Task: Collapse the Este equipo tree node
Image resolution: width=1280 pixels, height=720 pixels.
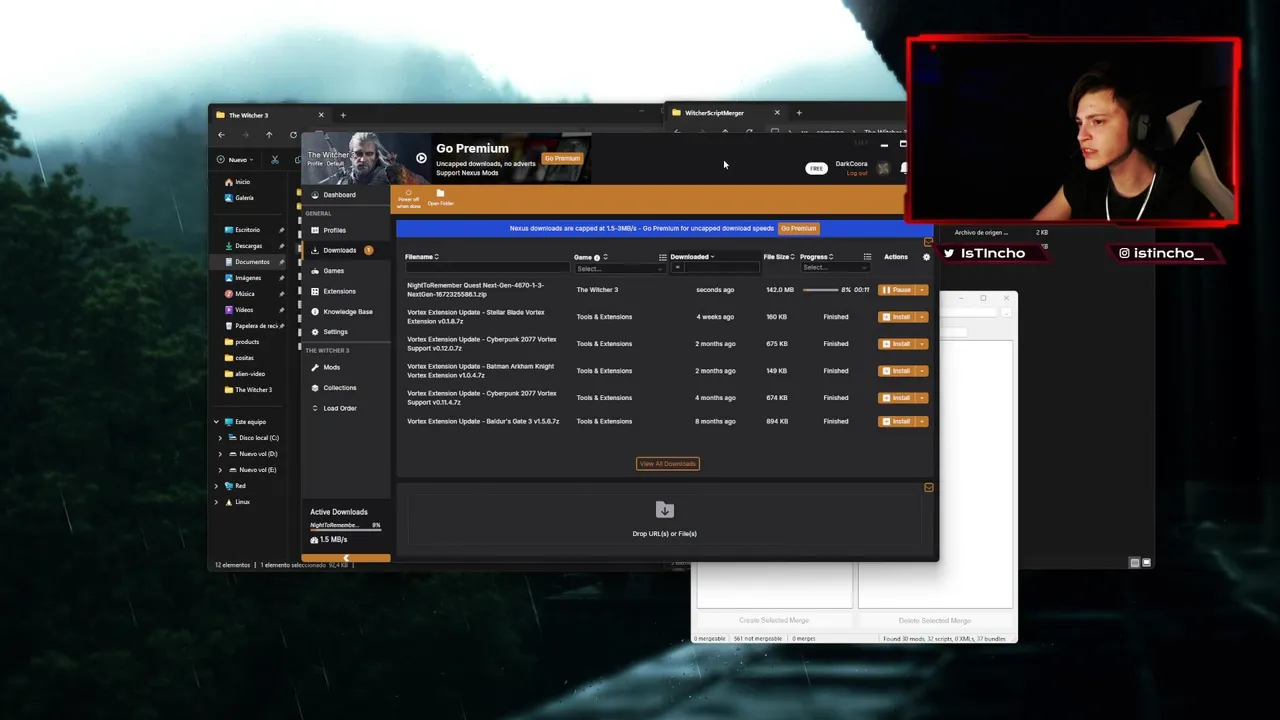Action: point(217,422)
